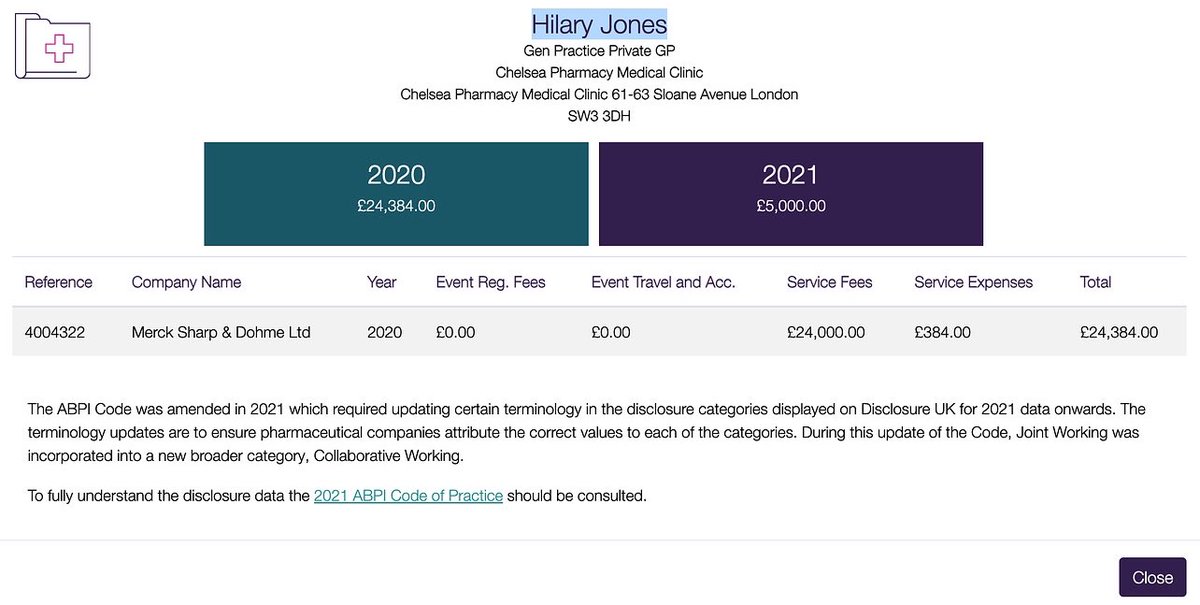
Task: Select the 2021 total tile
Action: pyautogui.click(x=790, y=194)
